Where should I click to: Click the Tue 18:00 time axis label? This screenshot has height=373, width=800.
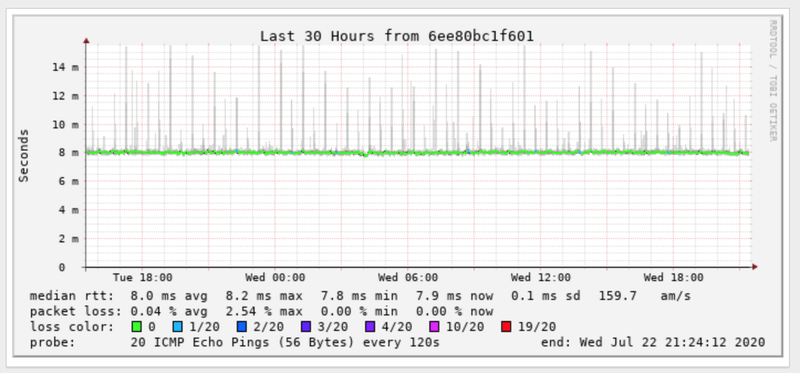click(142, 278)
